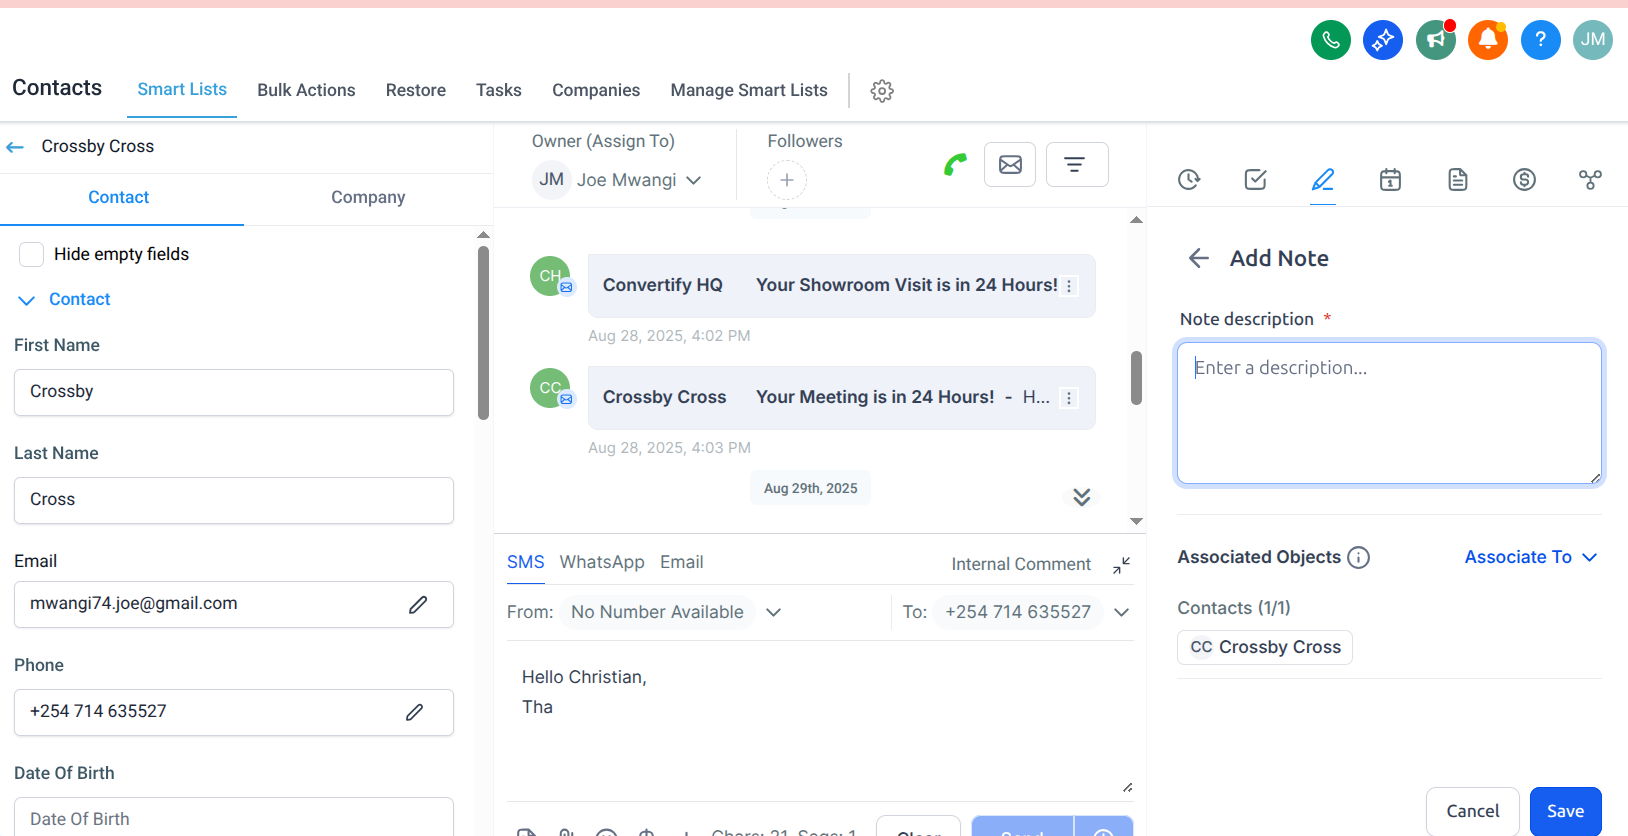The image size is (1628, 836).
Task: Open the megaphone announcements icon
Action: click(x=1436, y=40)
